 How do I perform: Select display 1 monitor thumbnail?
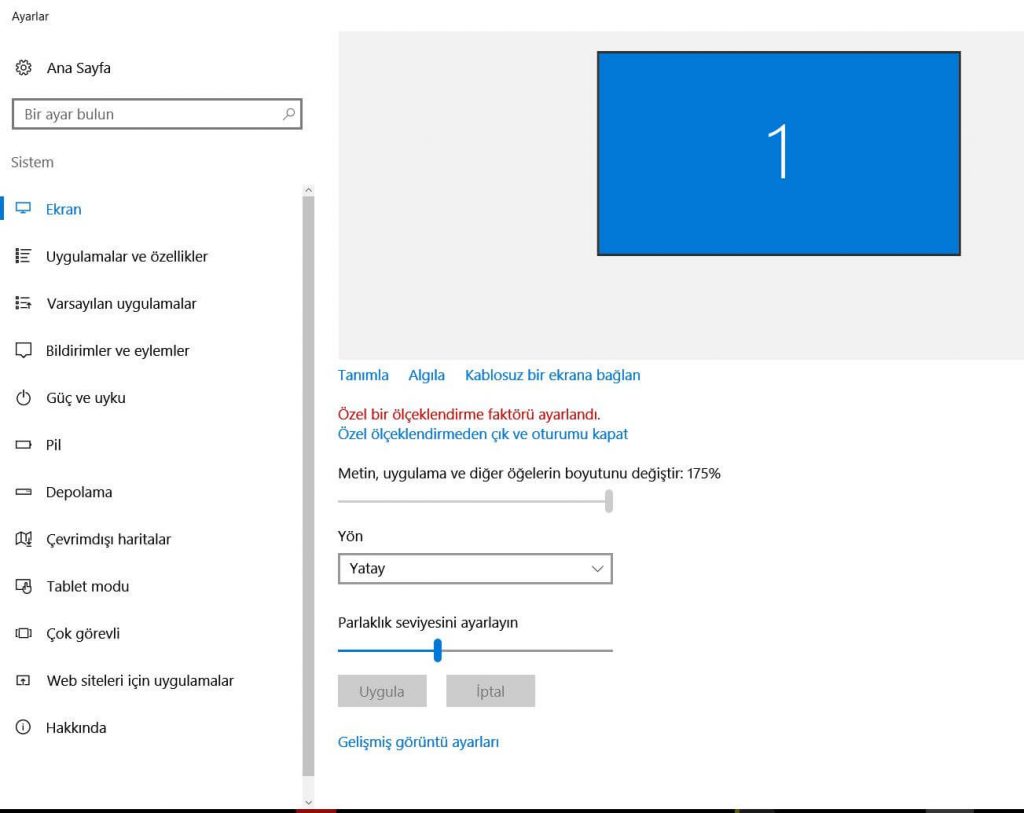(778, 153)
